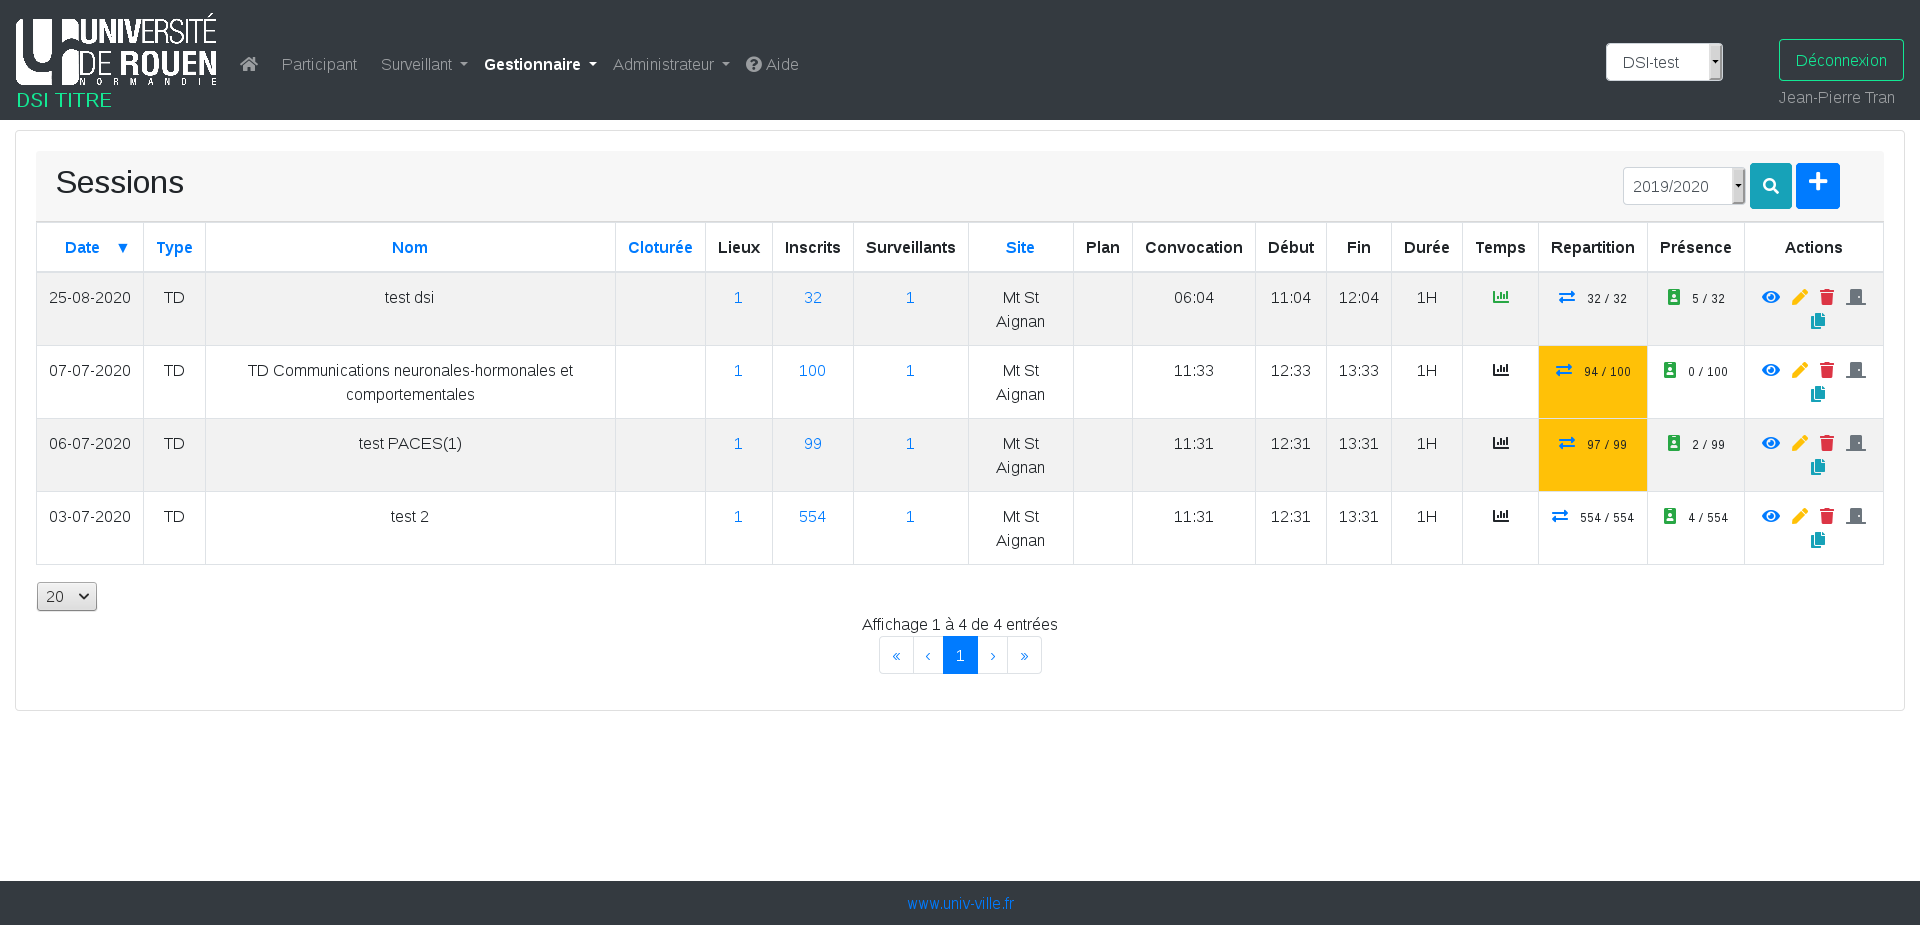Duplicate the test PACES(1) session with copy icon
The image size is (1920, 925).
click(1817, 467)
